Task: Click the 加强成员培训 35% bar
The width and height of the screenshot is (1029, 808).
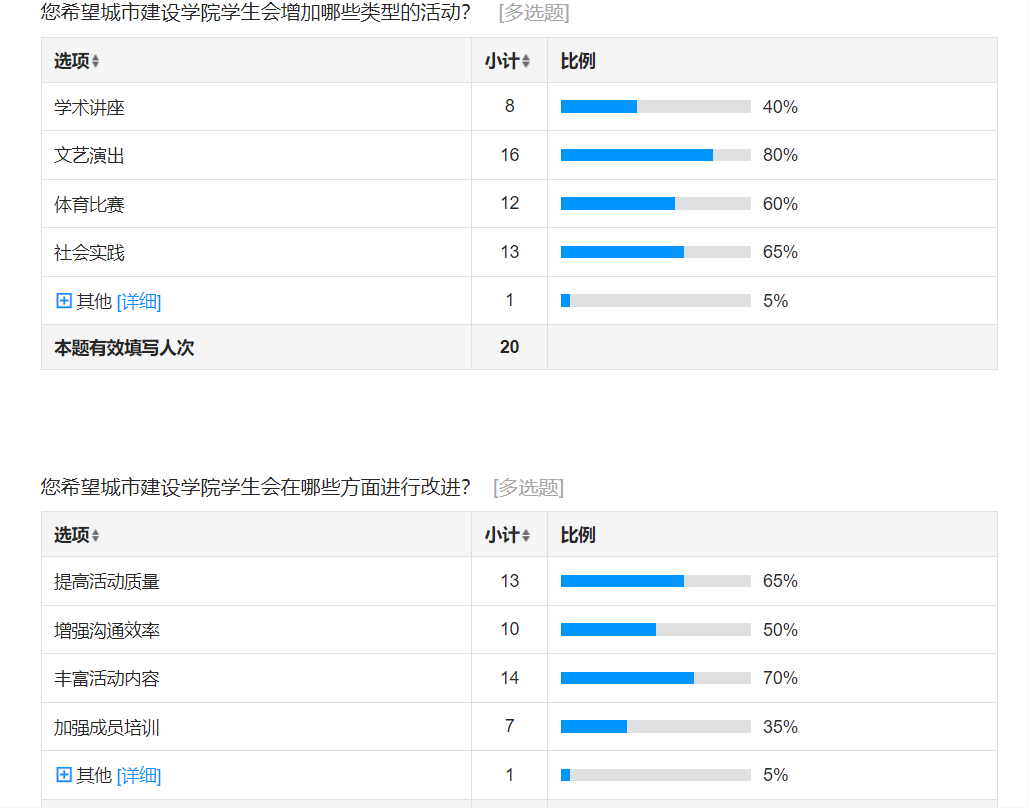Action: click(x=656, y=727)
